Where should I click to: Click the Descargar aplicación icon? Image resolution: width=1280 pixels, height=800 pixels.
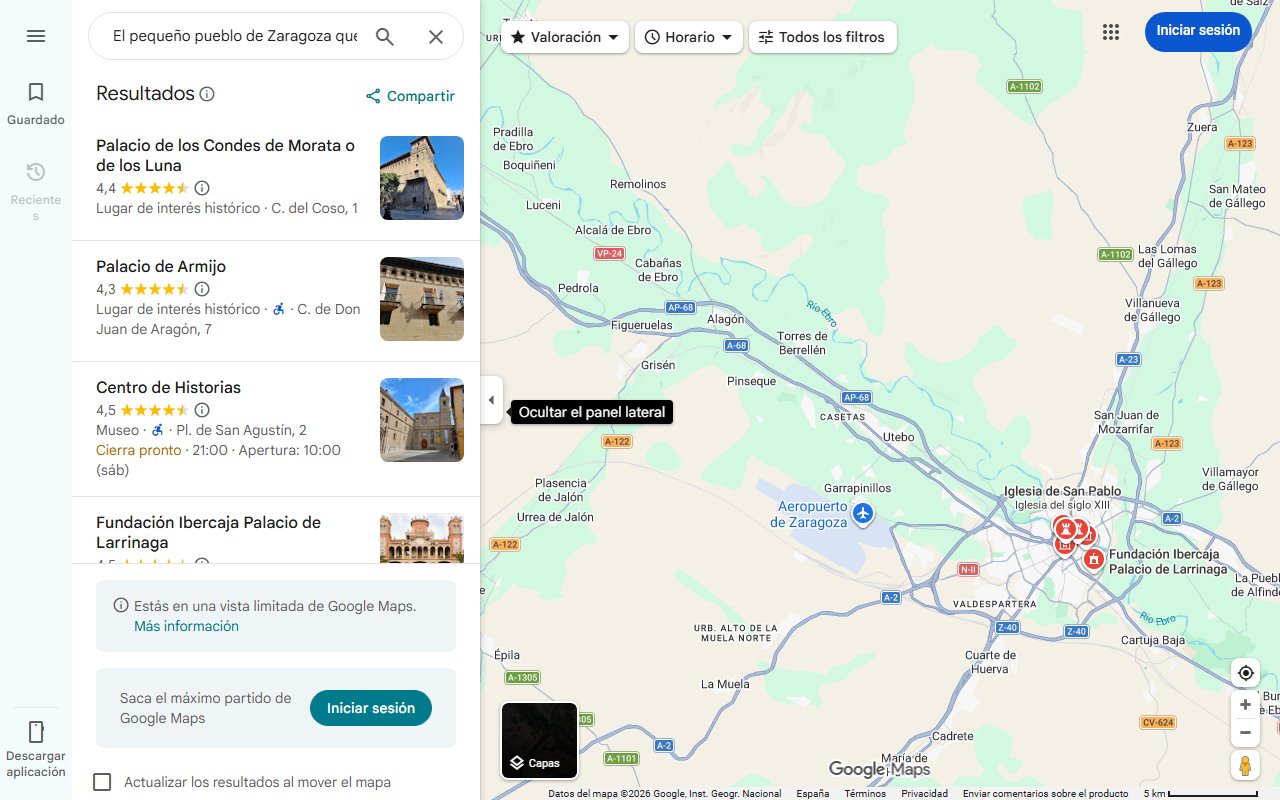click(x=35, y=732)
